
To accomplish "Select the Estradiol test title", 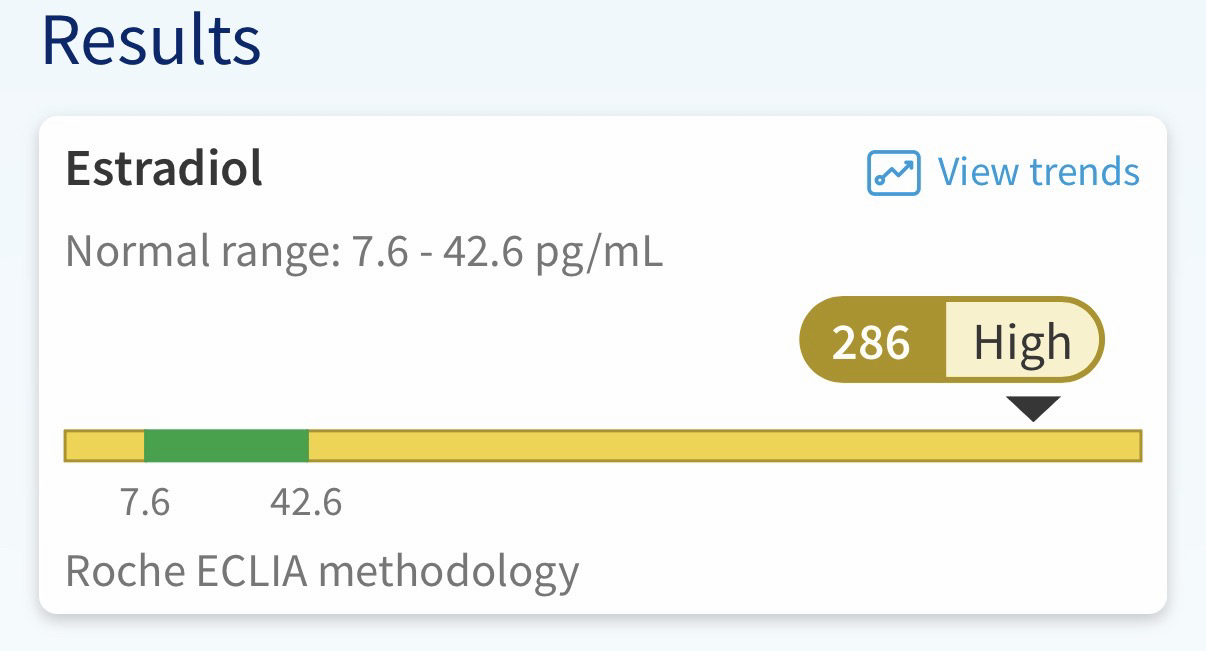I will 164,169.
